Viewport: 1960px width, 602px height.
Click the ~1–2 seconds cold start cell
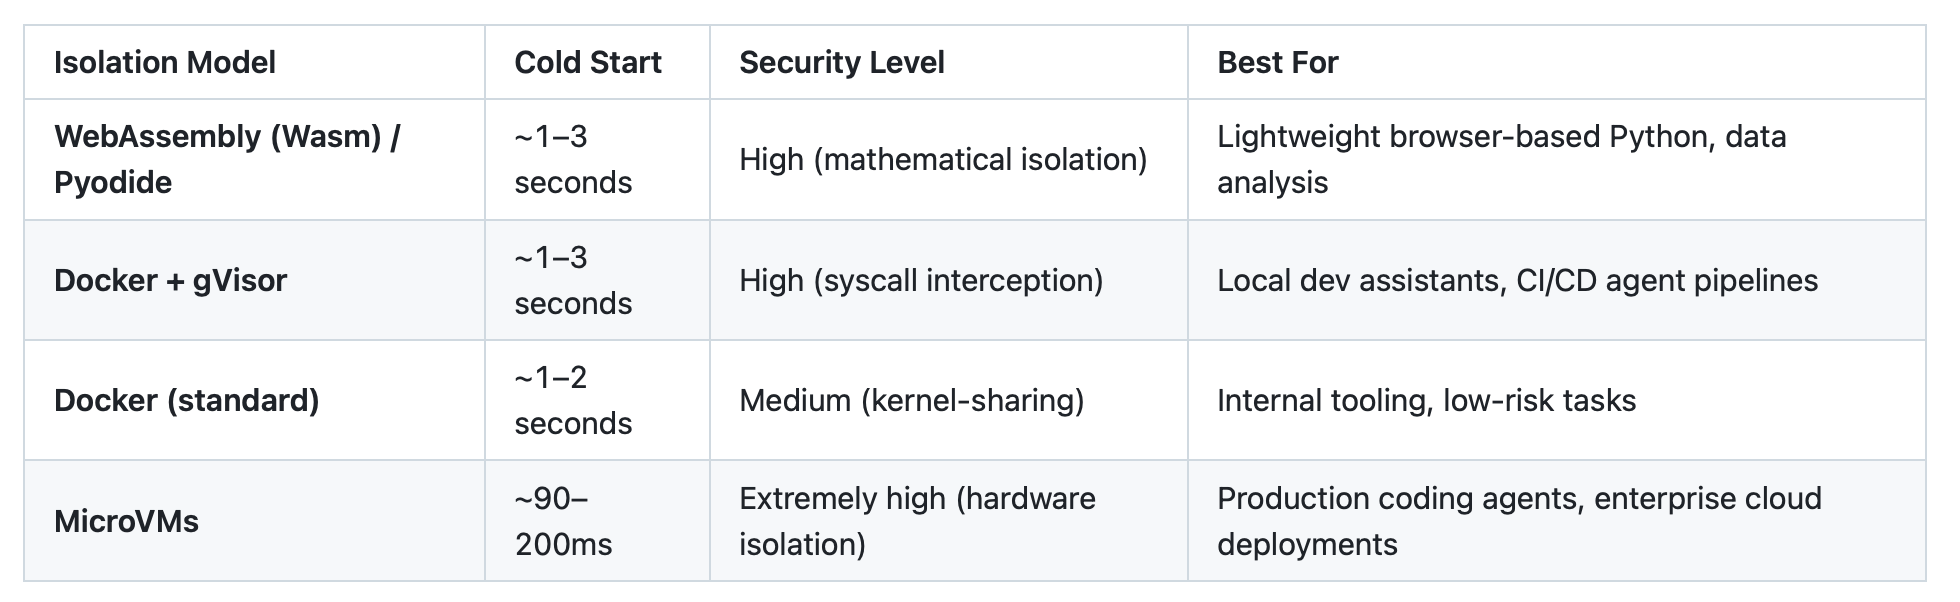(597, 400)
